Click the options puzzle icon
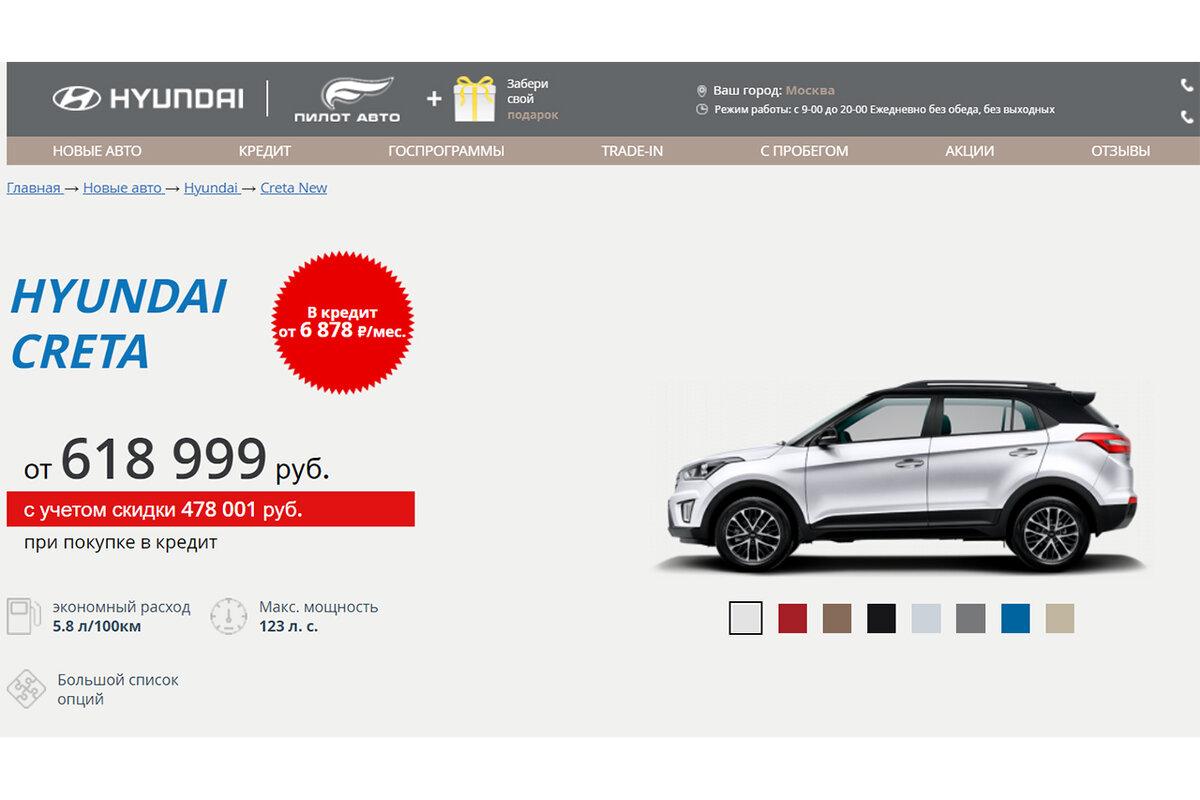The height and width of the screenshot is (800, 1200). 25,689
